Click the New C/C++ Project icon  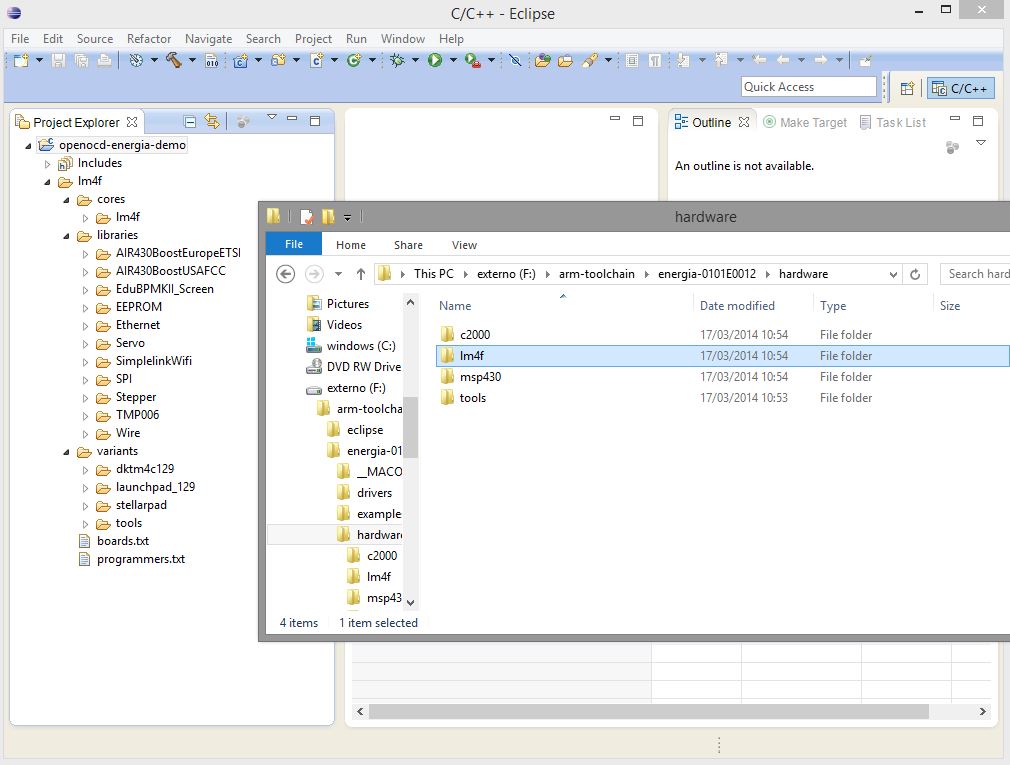(x=240, y=61)
